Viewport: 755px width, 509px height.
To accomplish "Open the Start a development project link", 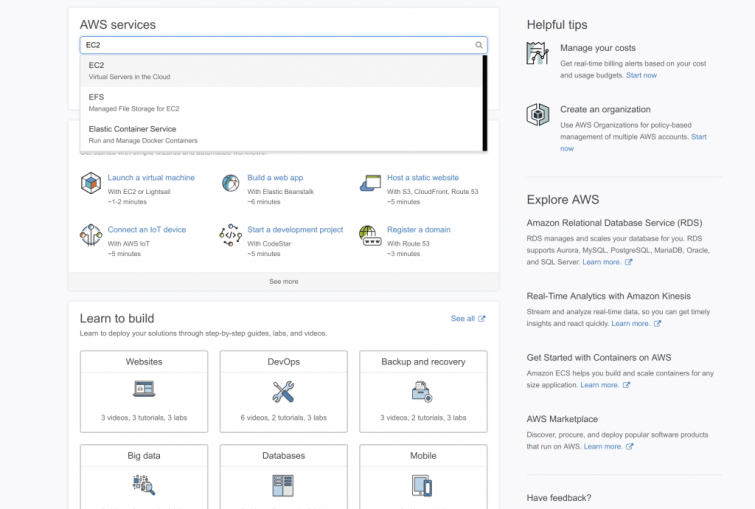I will pyautogui.click(x=295, y=230).
